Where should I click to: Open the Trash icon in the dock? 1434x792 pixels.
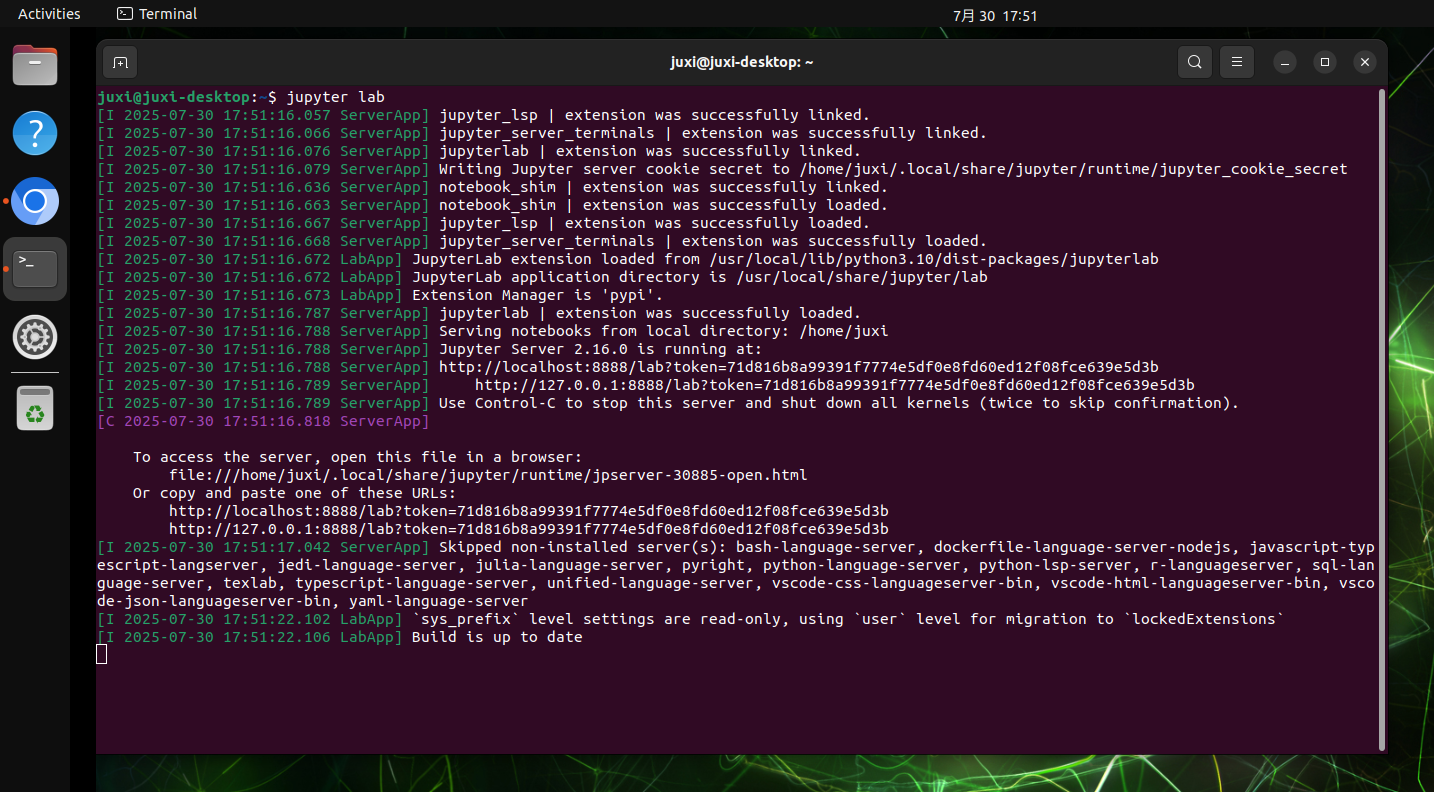click(35, 408)
